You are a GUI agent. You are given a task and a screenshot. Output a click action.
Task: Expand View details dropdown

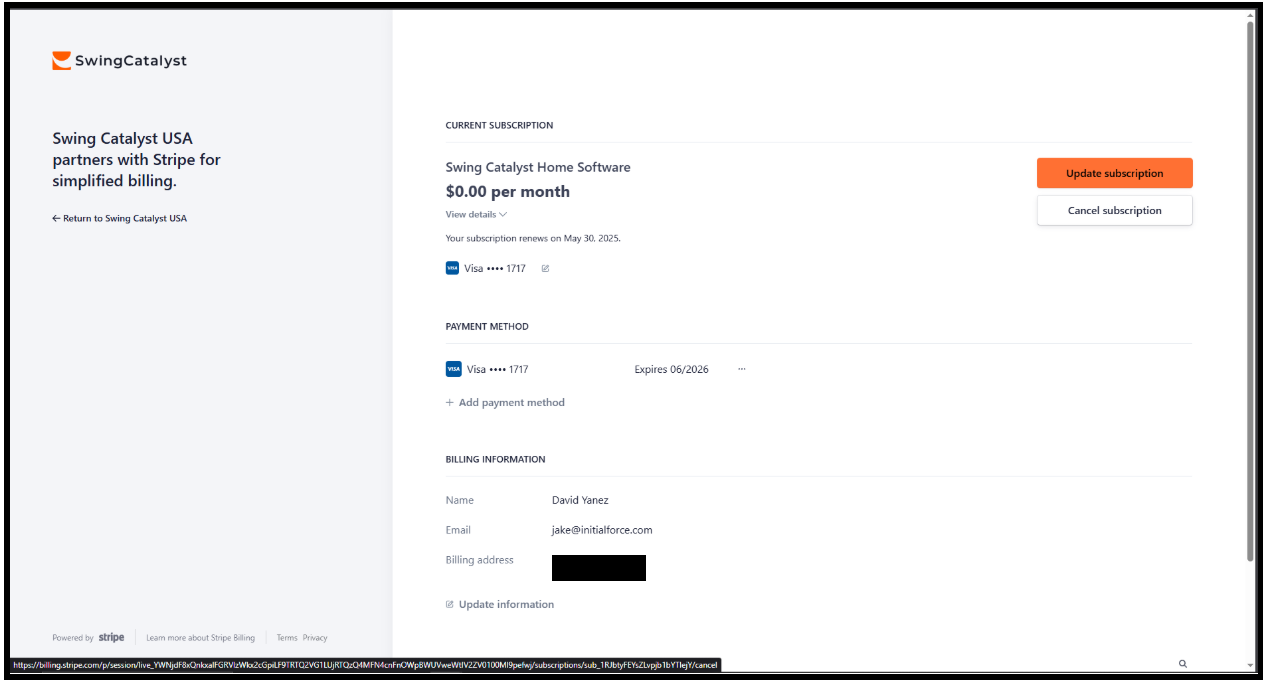pyautogui.click(x=476, y=214)
